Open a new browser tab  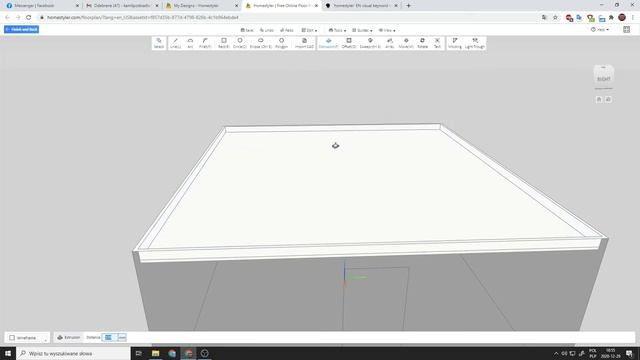(408, 6)
